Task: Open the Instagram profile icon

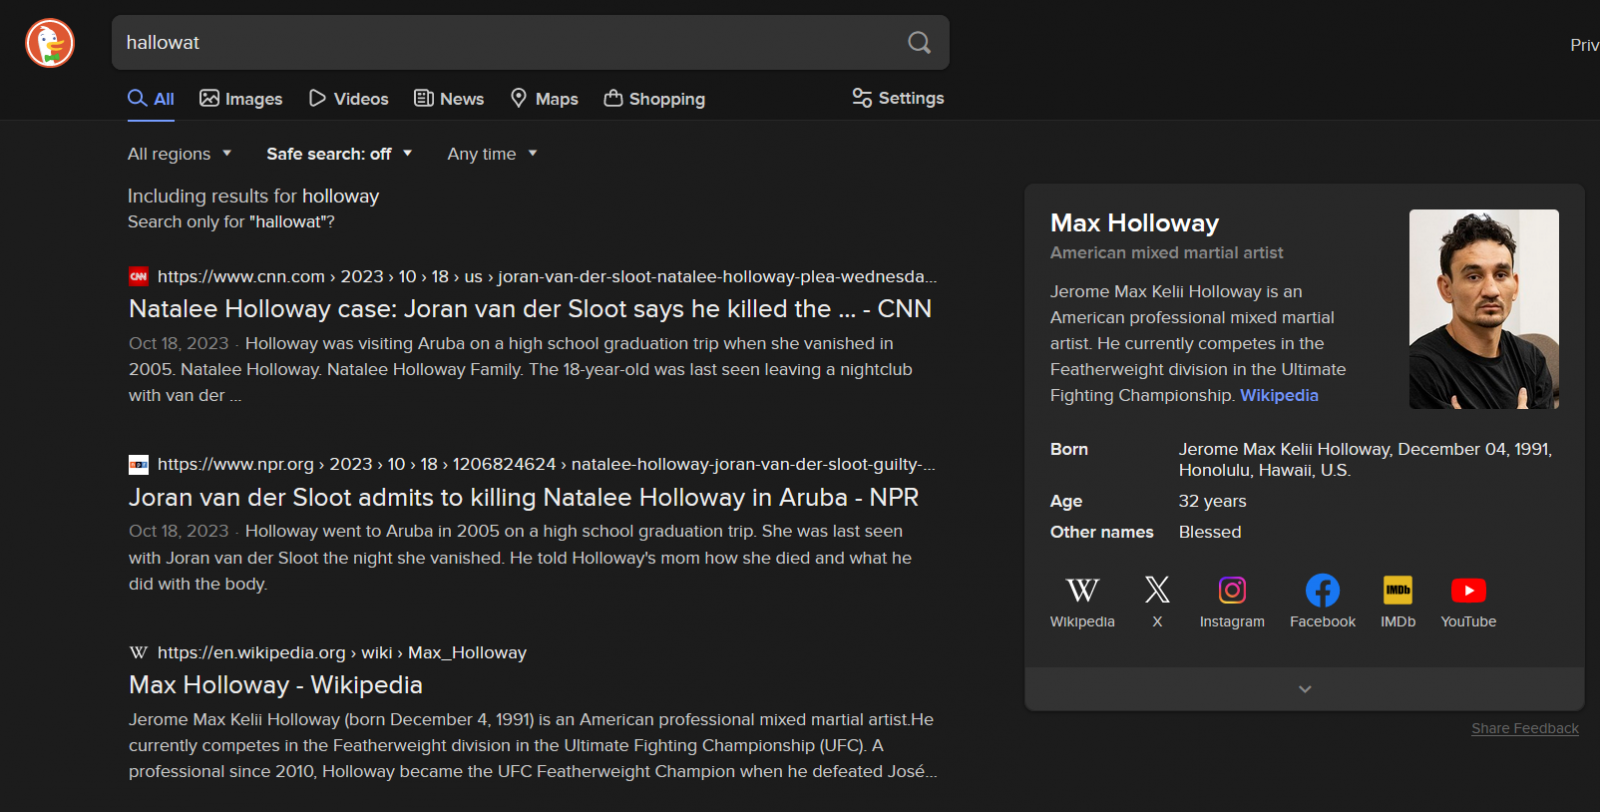Action: coord(1232,601)
